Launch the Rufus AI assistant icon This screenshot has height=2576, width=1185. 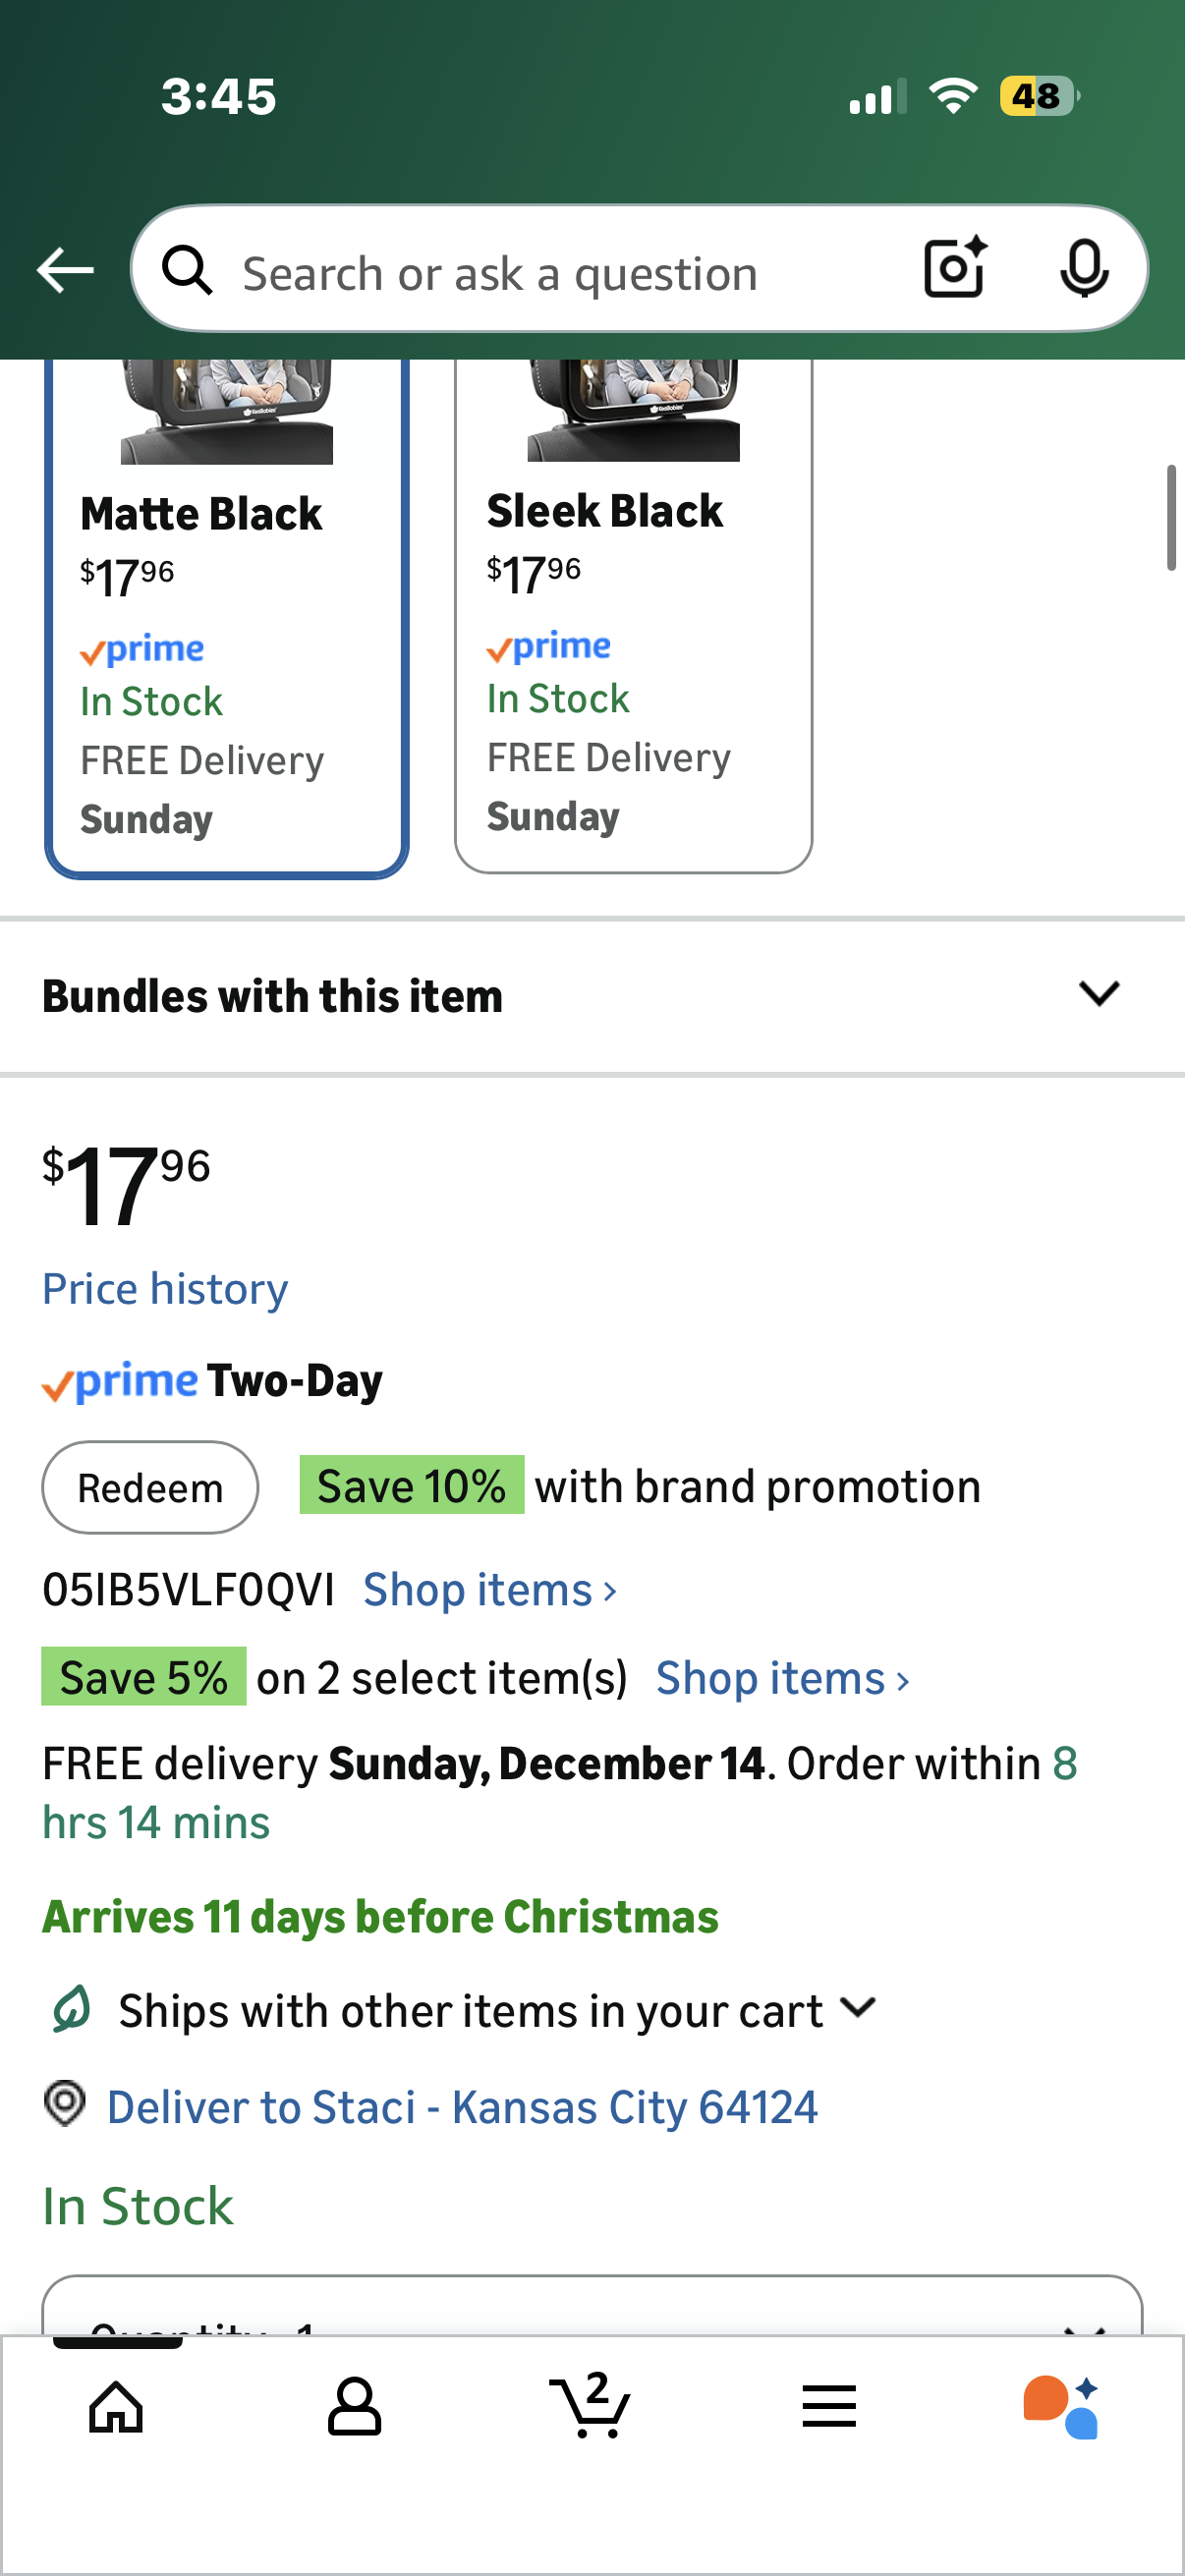click(x=1061, y=2407)
